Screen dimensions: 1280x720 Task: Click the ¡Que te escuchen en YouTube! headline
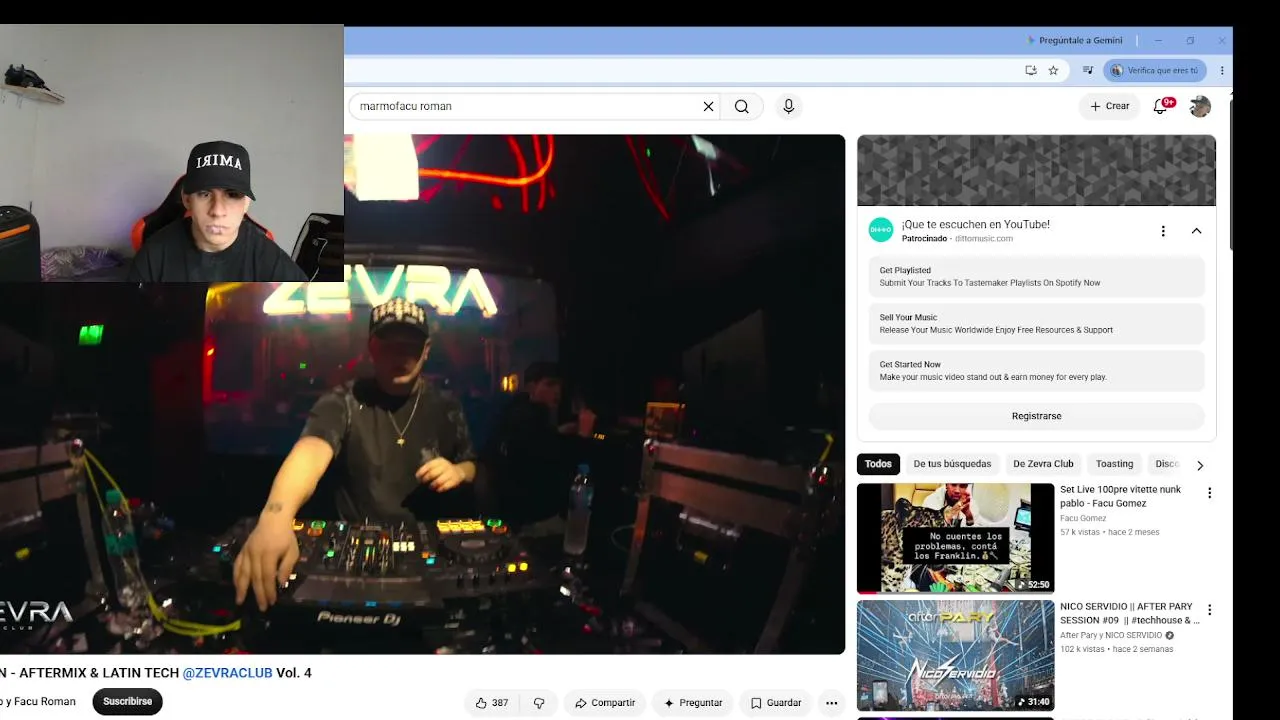(975, 225)
